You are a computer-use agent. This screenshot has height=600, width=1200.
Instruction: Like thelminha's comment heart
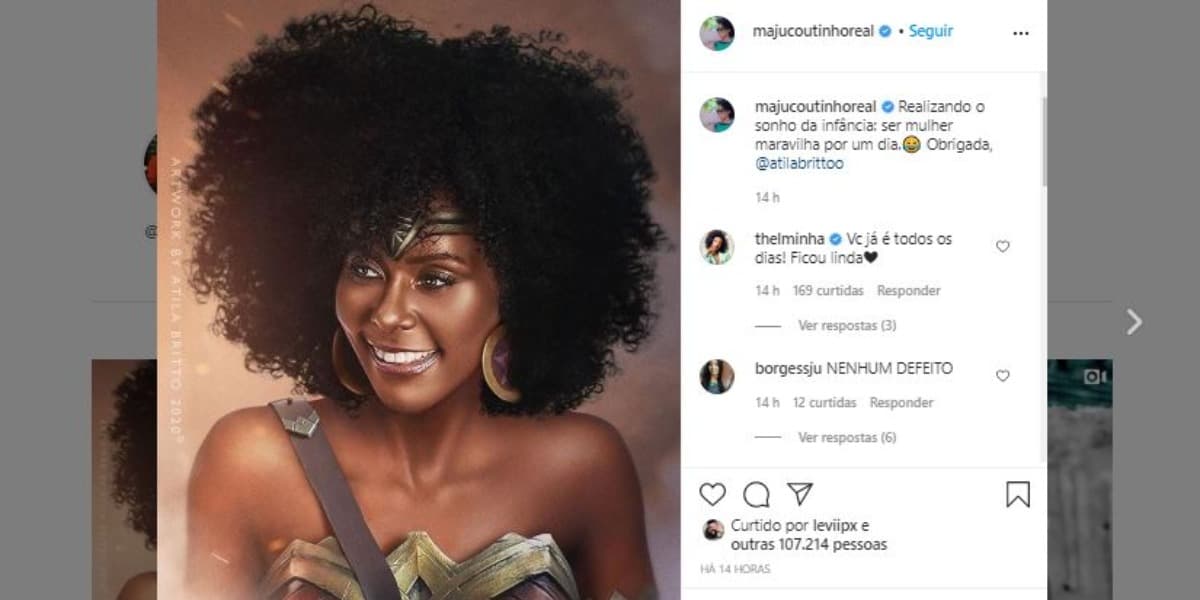[1003, 246]
